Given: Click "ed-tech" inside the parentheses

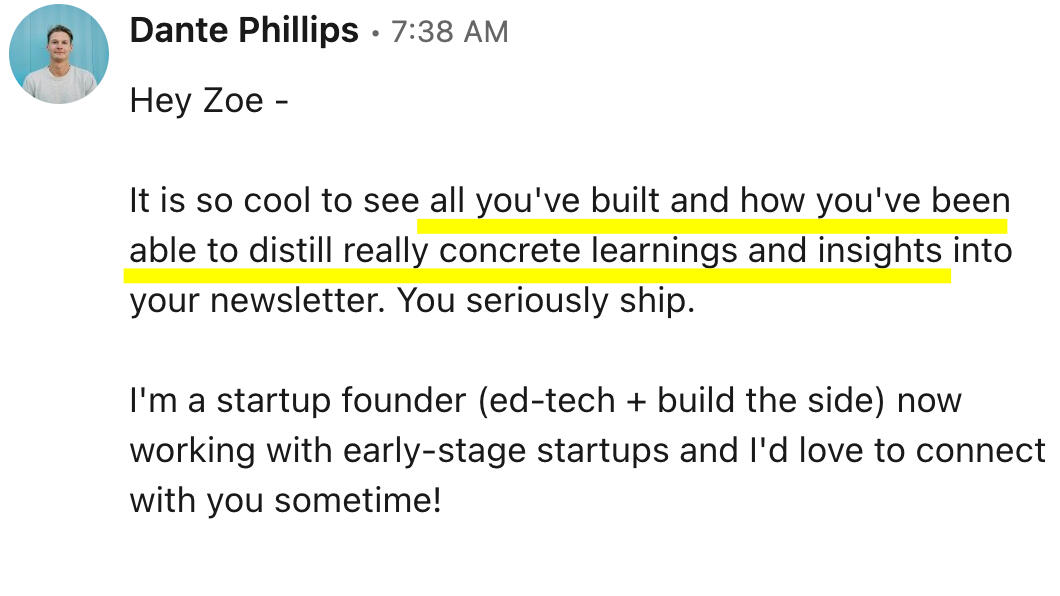Looking at the screenshot, I should coord(548,401).
